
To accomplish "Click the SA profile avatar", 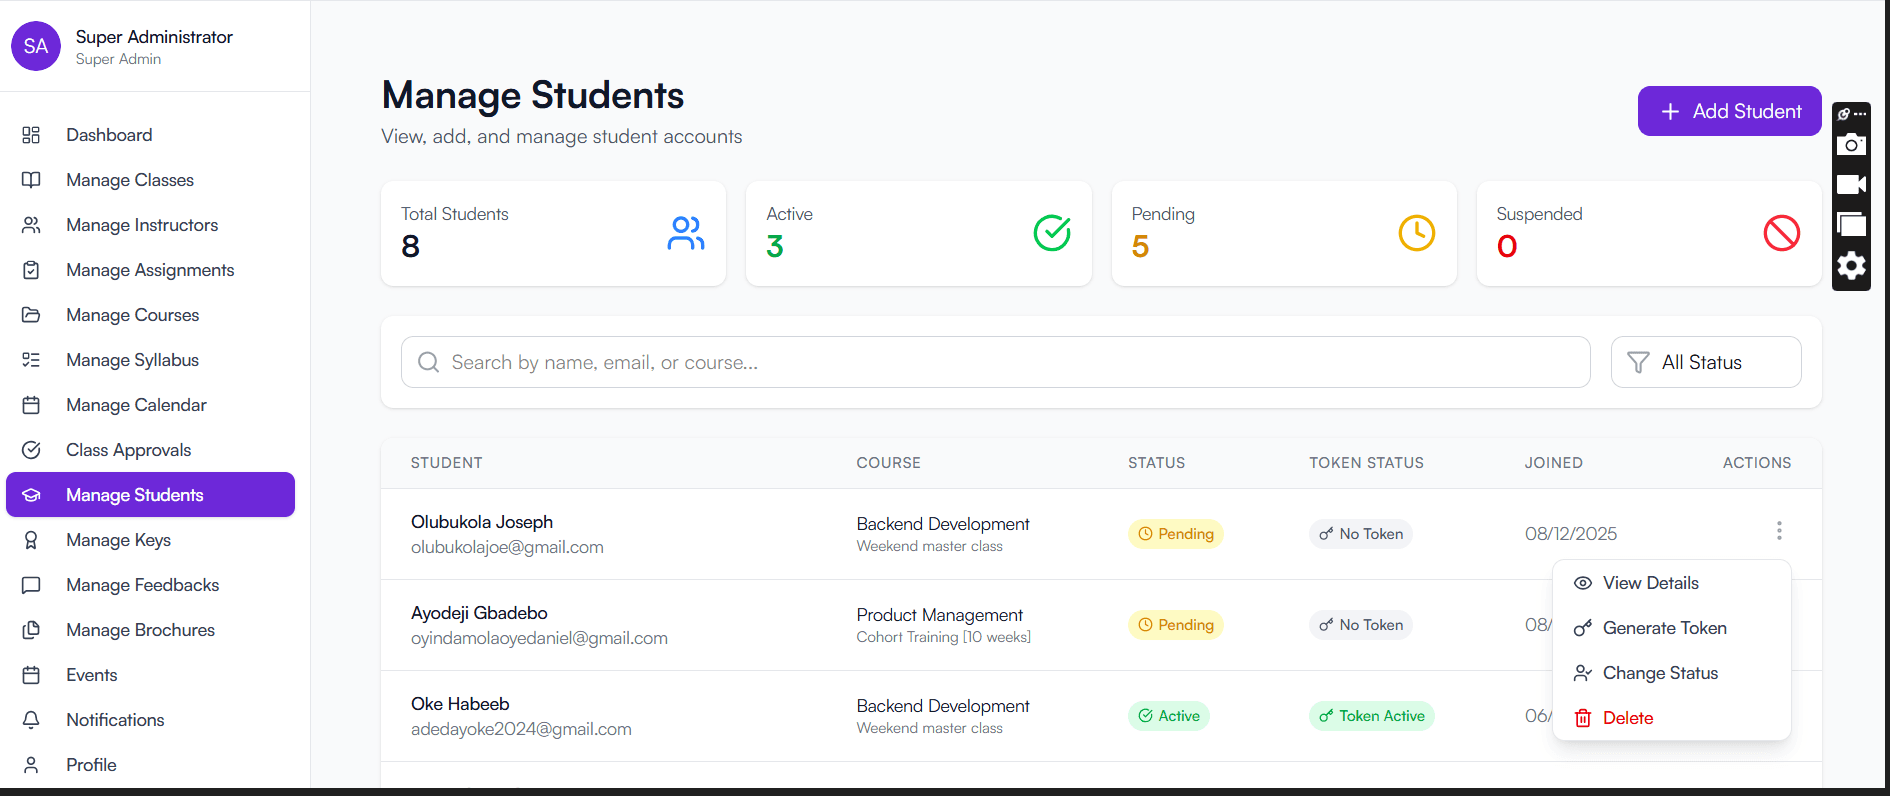I will click(x=36, y=46).
